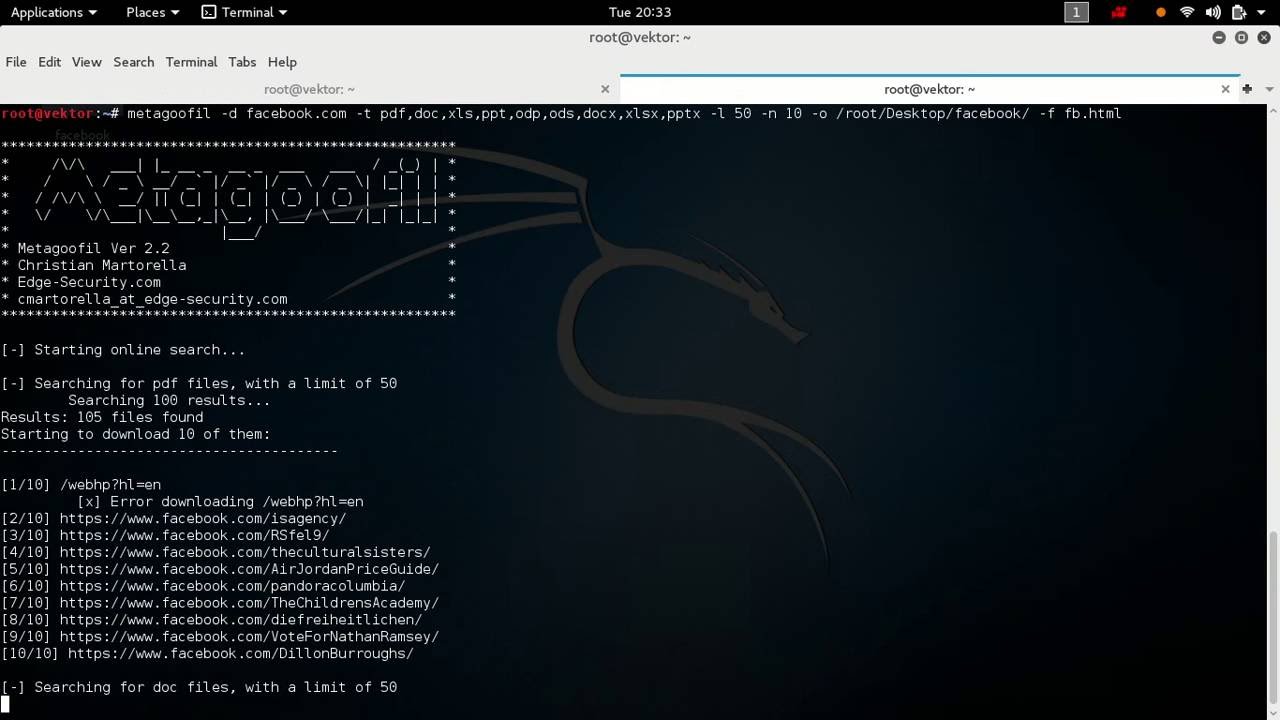Click the workspace 1 indicator
Screen dimensions: 1280x720
coord(1076,12)
